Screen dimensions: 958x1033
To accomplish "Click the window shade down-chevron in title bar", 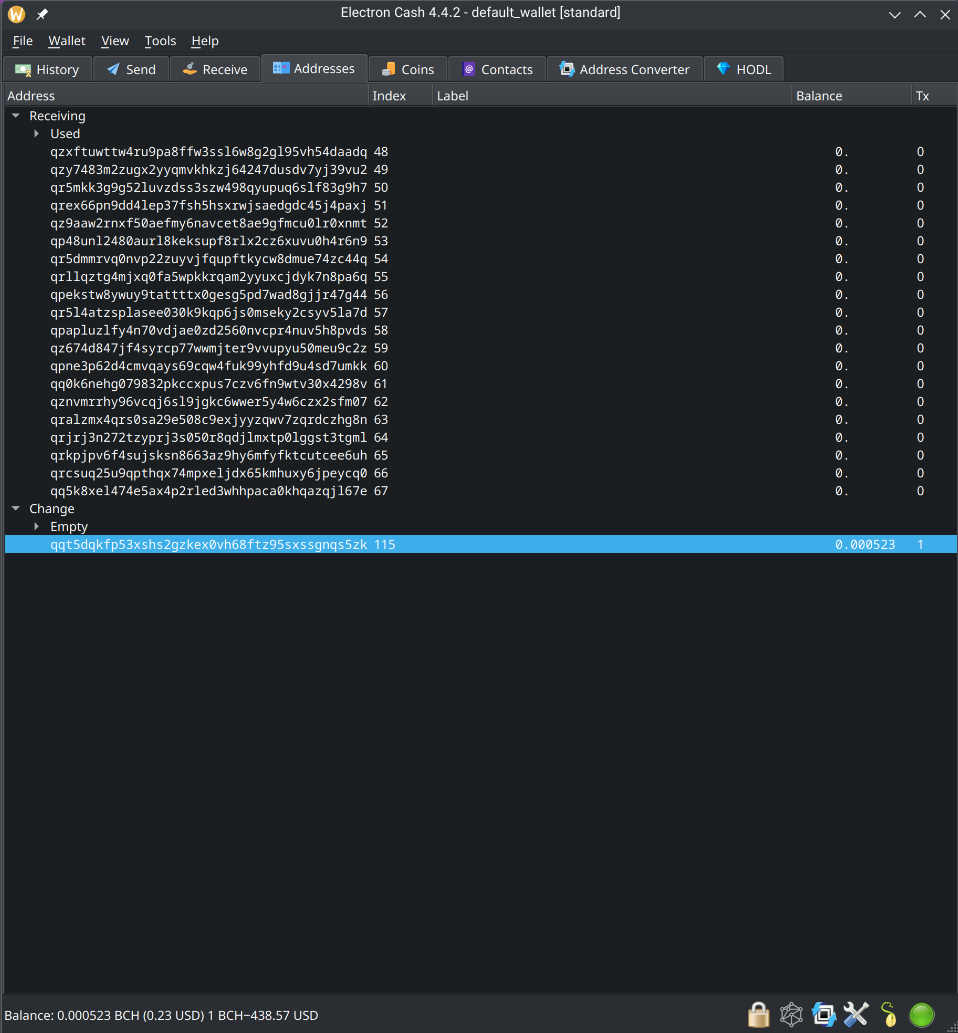I will click(x=894, y=14).
